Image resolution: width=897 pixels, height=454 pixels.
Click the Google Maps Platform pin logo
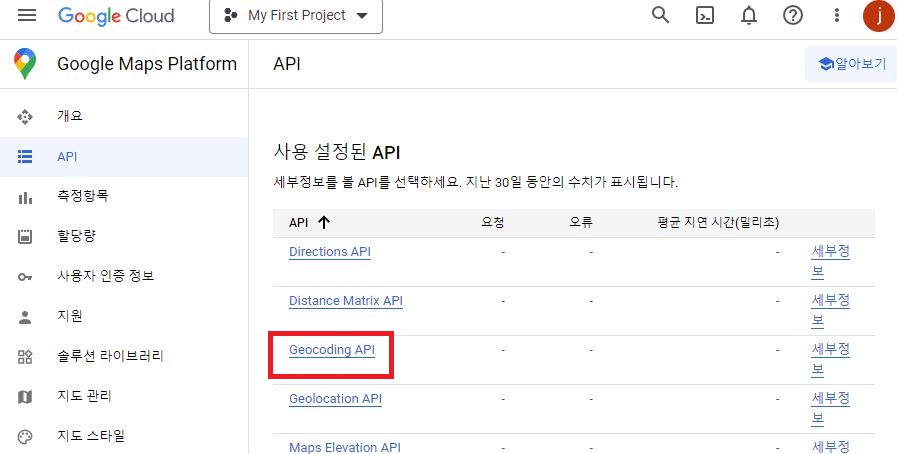point(25,63)
